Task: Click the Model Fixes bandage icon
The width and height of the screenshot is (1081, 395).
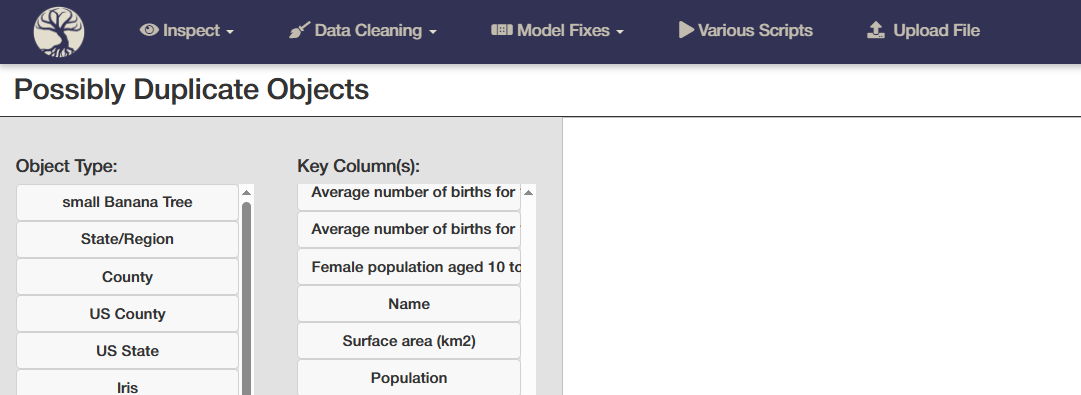Action: tap(502, 30)
